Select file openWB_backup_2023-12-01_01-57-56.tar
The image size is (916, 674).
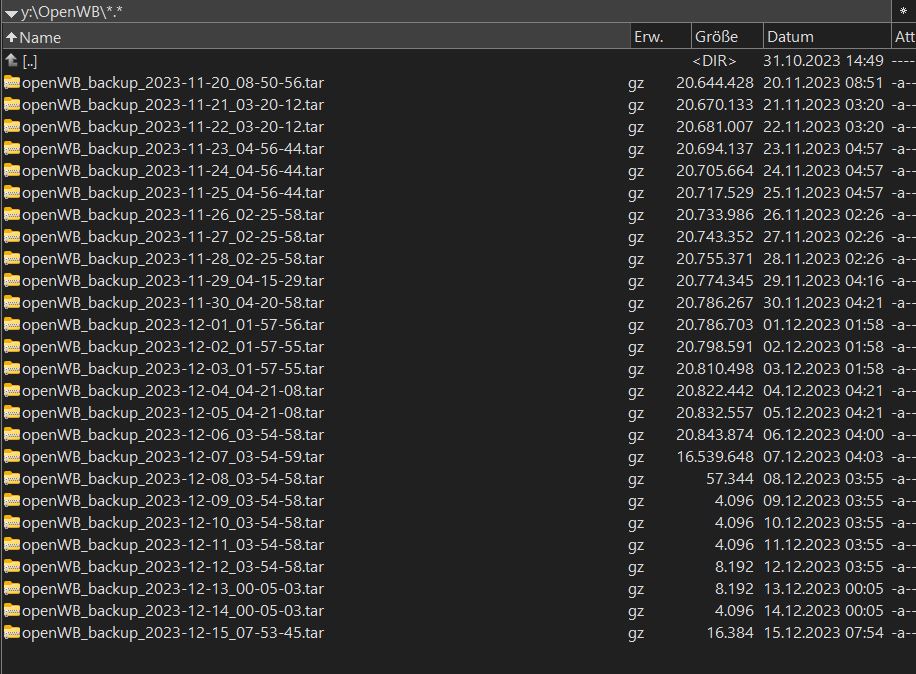172,324
